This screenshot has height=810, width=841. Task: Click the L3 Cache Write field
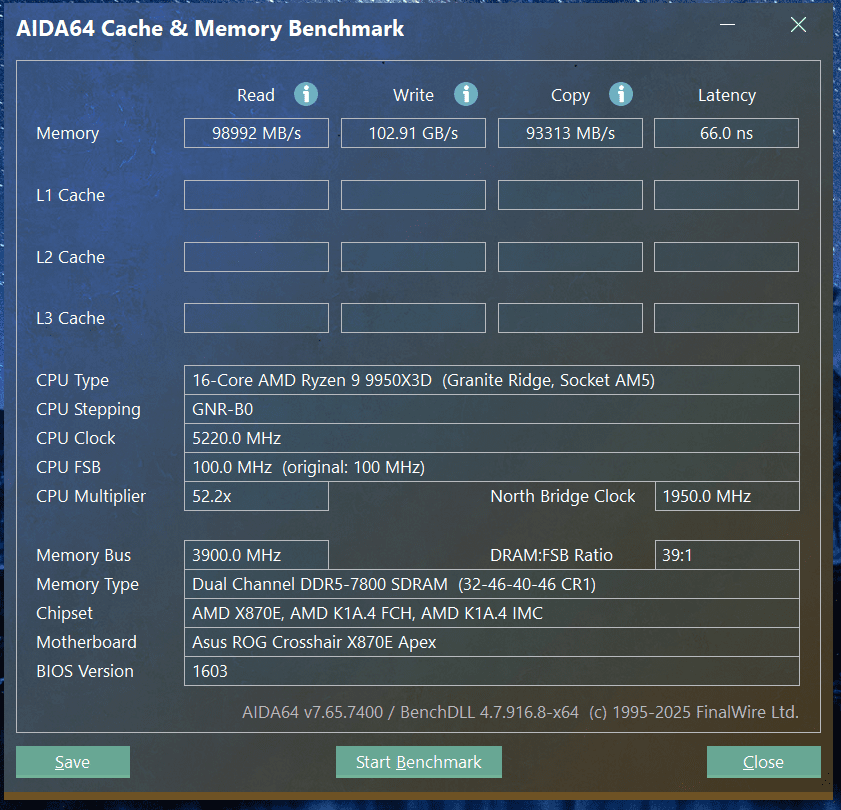point(414,318)
